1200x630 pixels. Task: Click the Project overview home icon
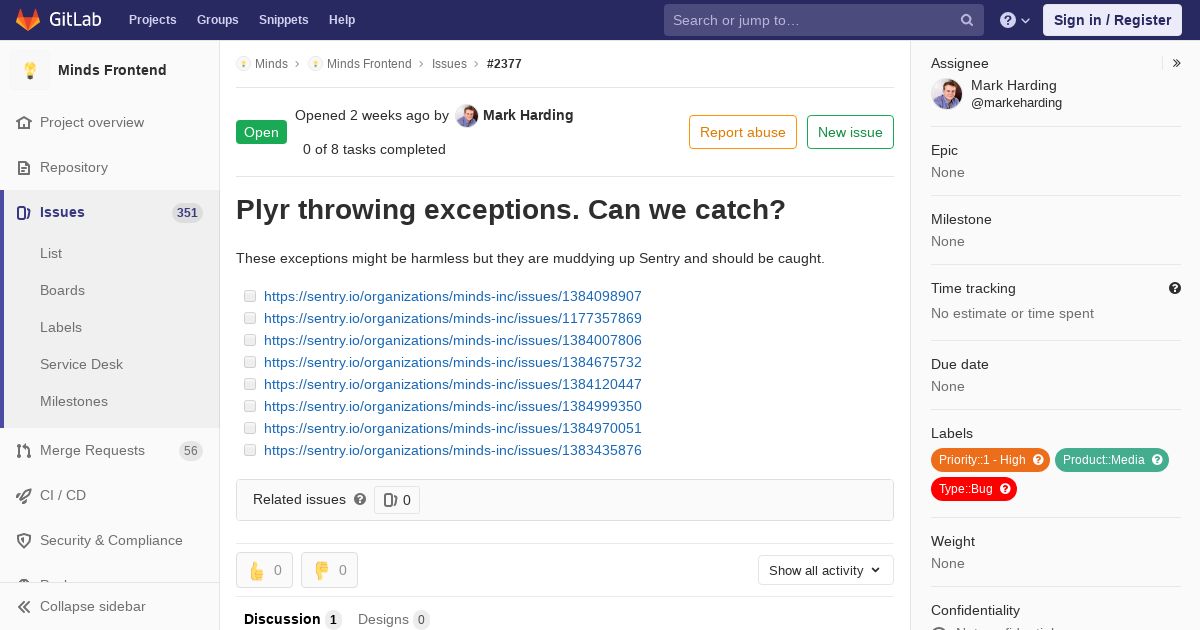click(x=24, y=123)
